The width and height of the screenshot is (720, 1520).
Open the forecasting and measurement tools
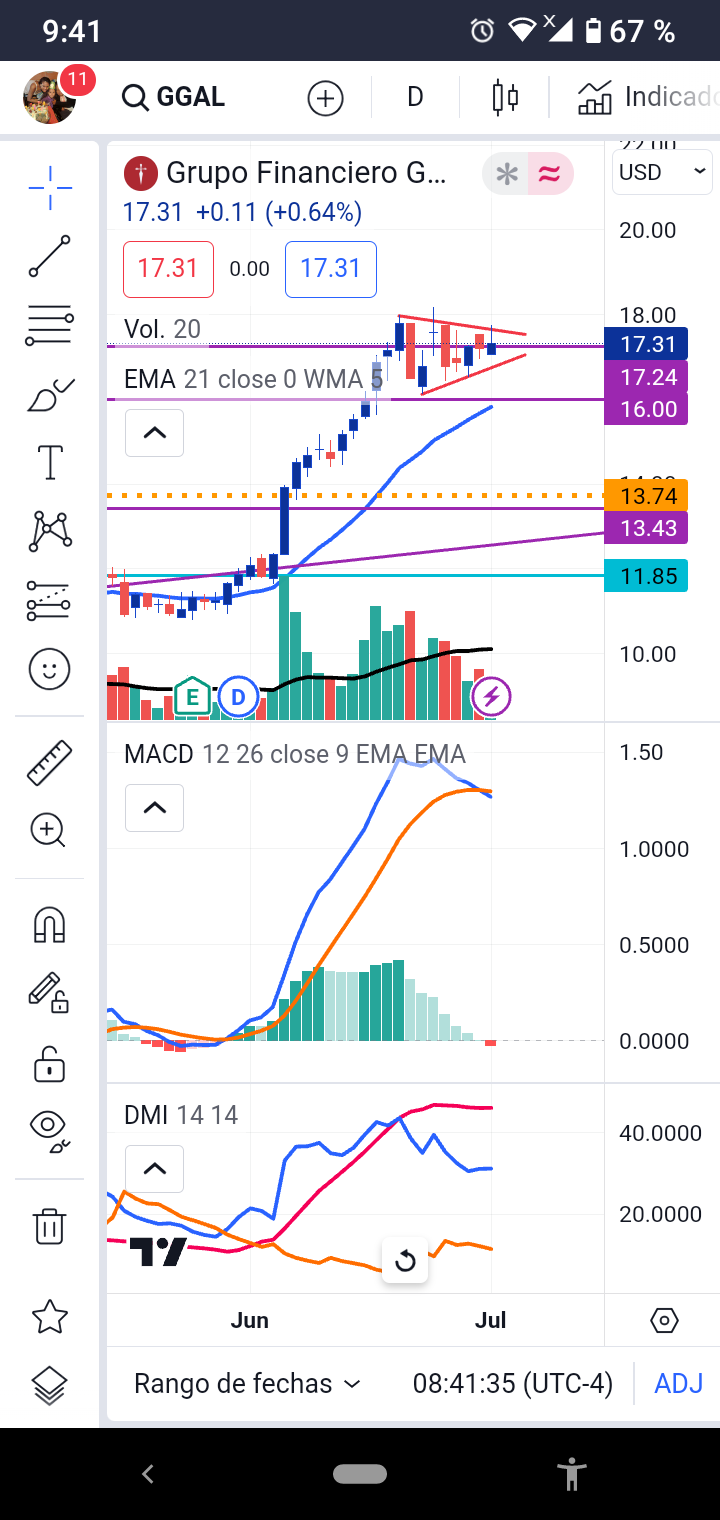49,600
